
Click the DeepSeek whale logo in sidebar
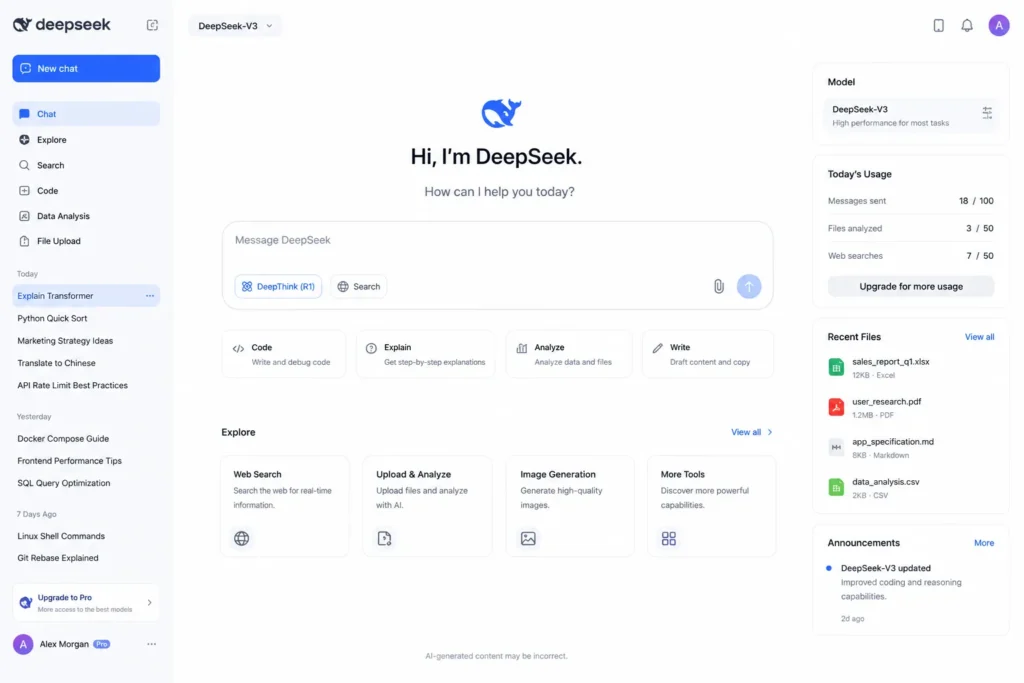tap(22, 25)
